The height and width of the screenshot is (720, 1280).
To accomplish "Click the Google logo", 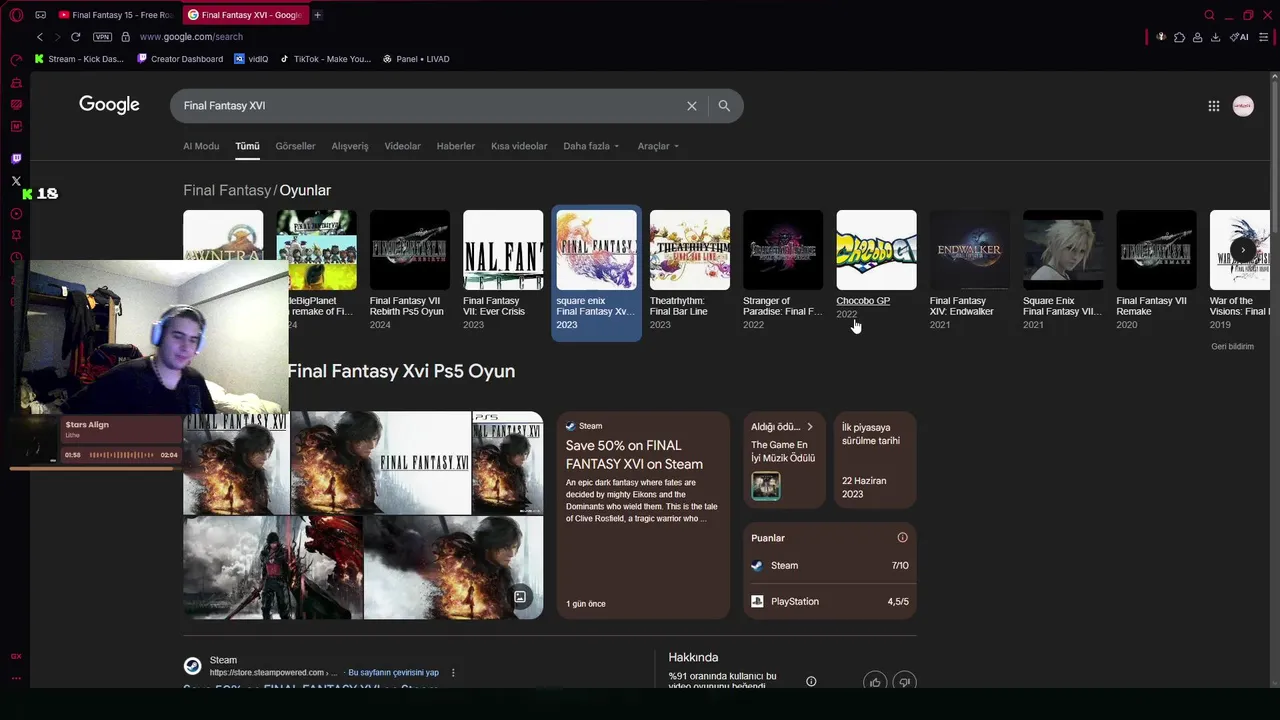I will pos(109,105).
